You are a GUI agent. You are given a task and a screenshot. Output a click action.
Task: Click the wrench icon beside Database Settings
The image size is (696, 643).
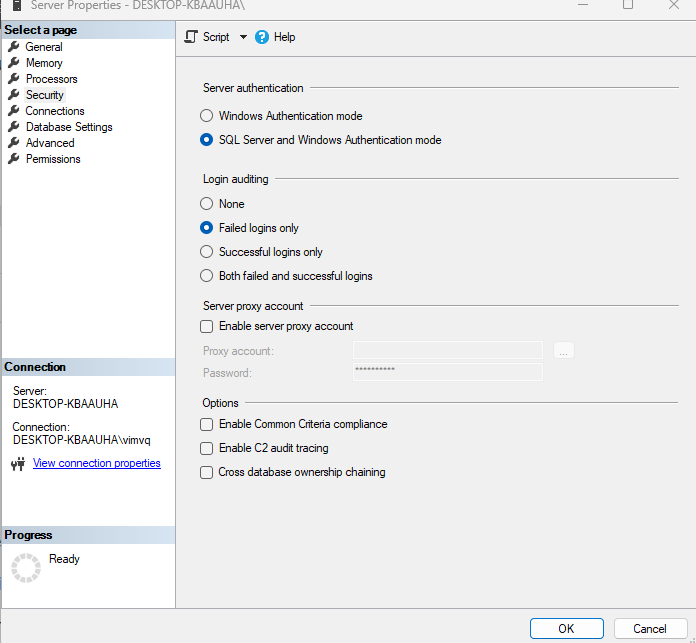pos(14,127)
